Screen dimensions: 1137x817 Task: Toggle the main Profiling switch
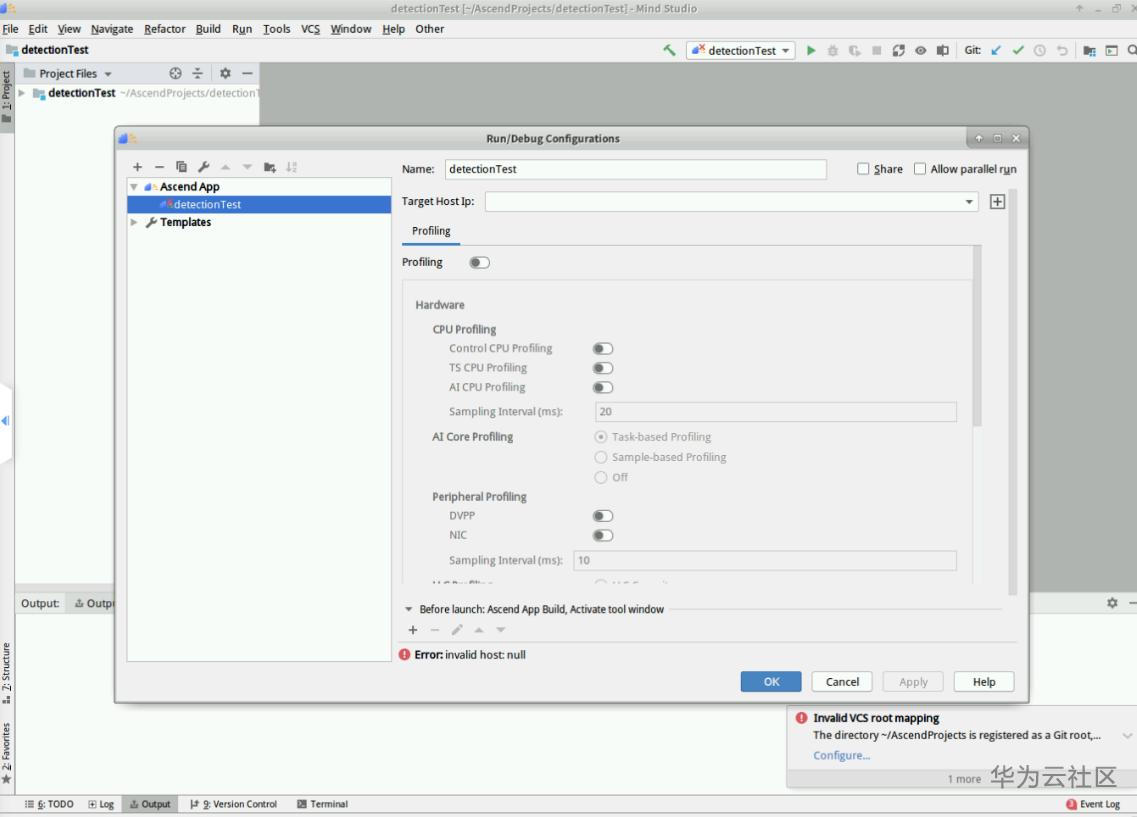tap(479, 262)
